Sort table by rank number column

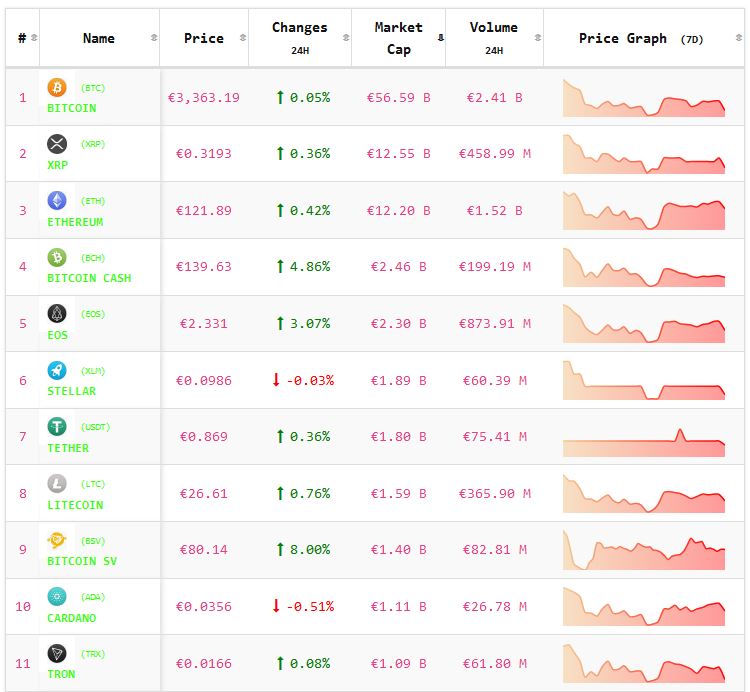pyautogui.click(x=22, y=38)
